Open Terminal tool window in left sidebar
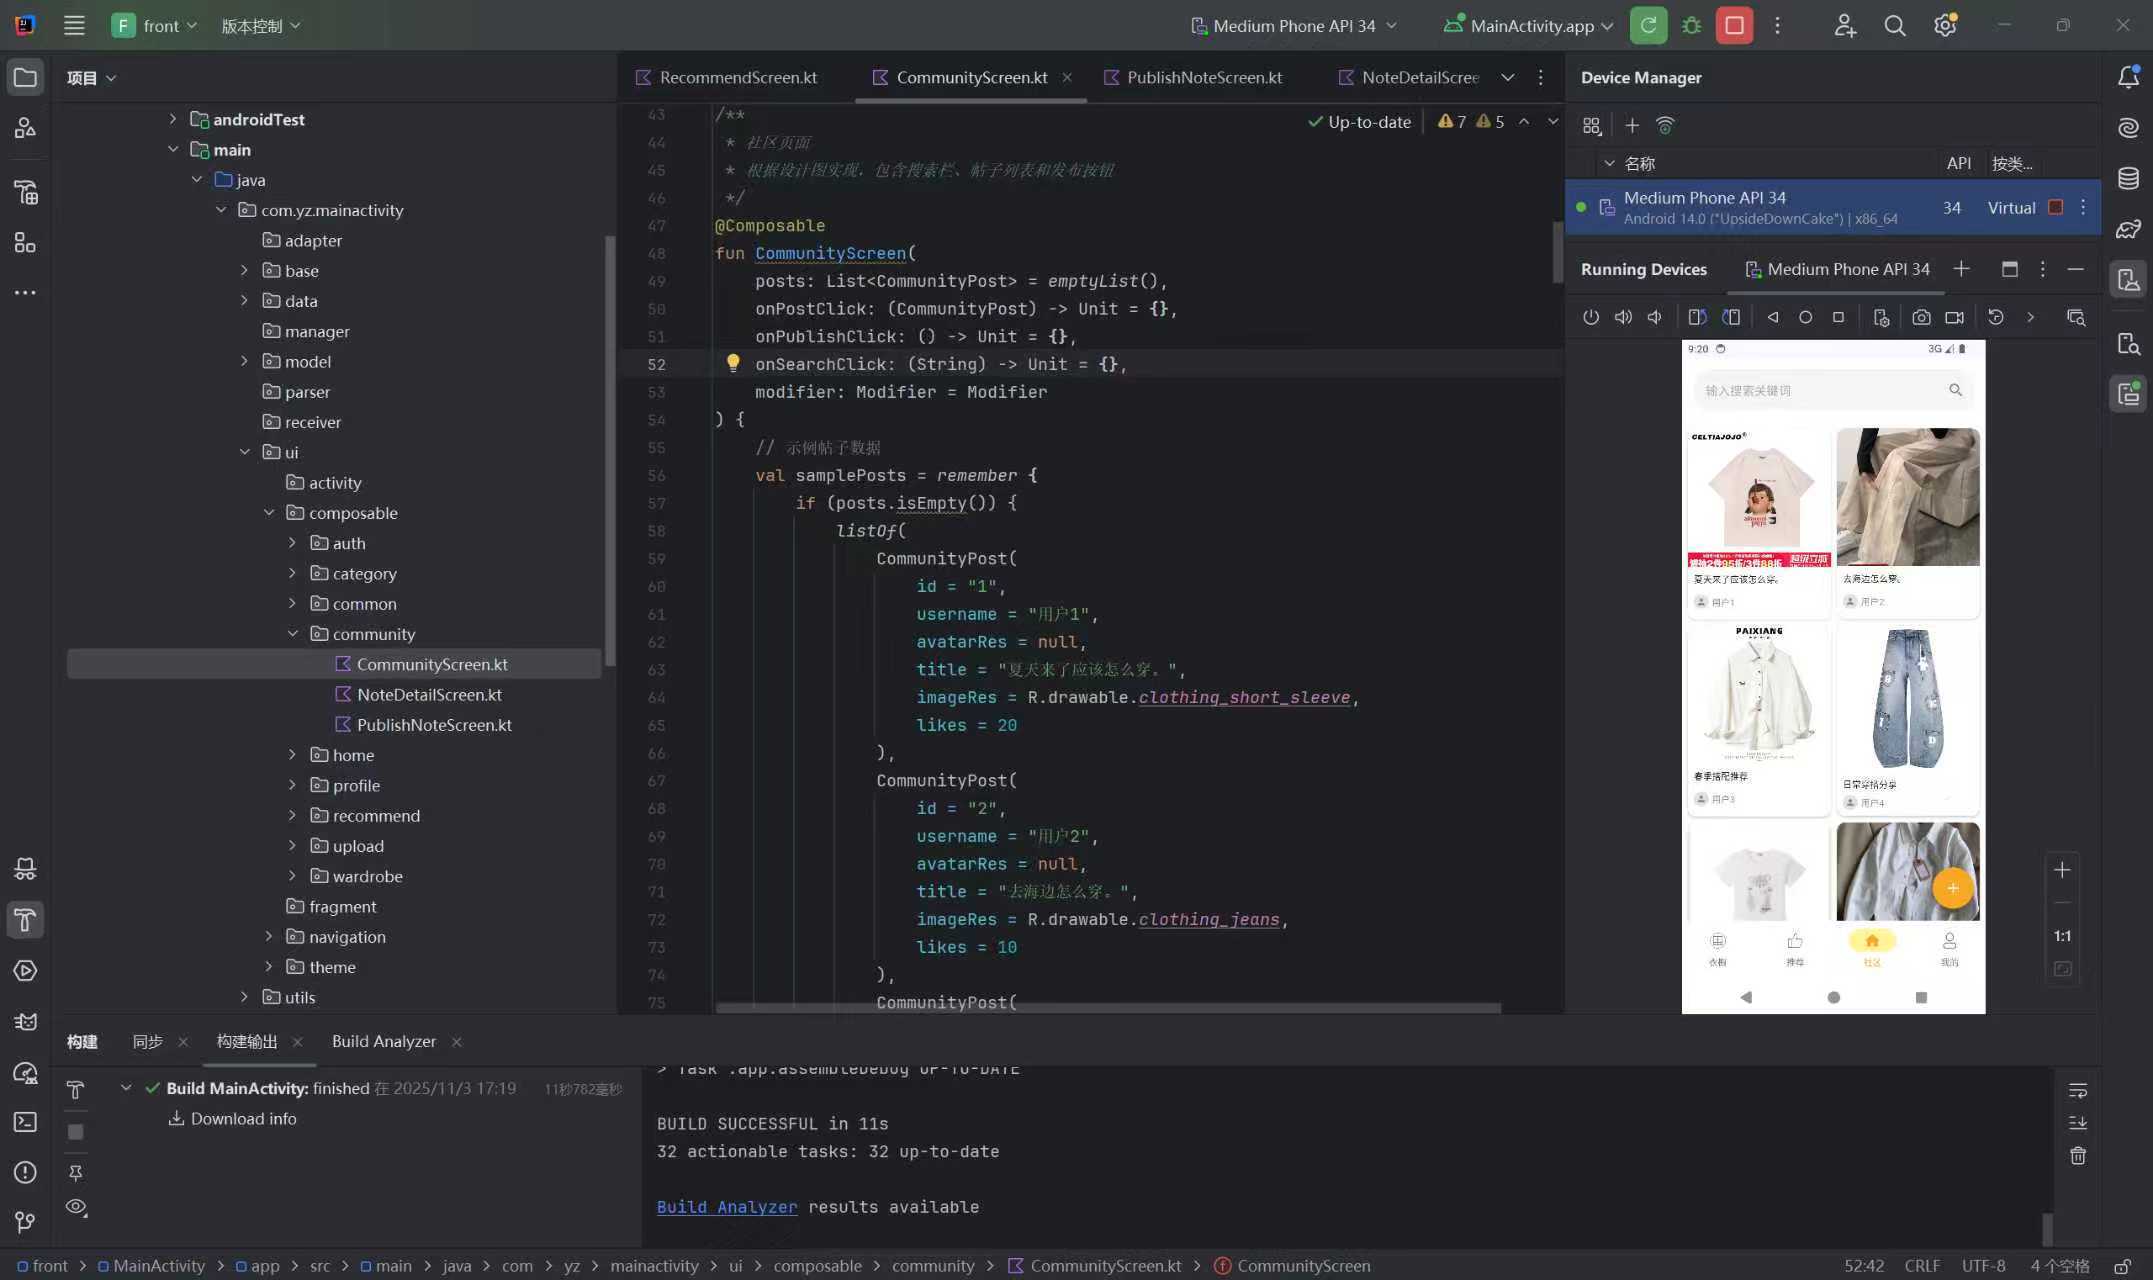Image resolution: width=2153 pixels, height=1280 pixels. [x=25, y=1122]
